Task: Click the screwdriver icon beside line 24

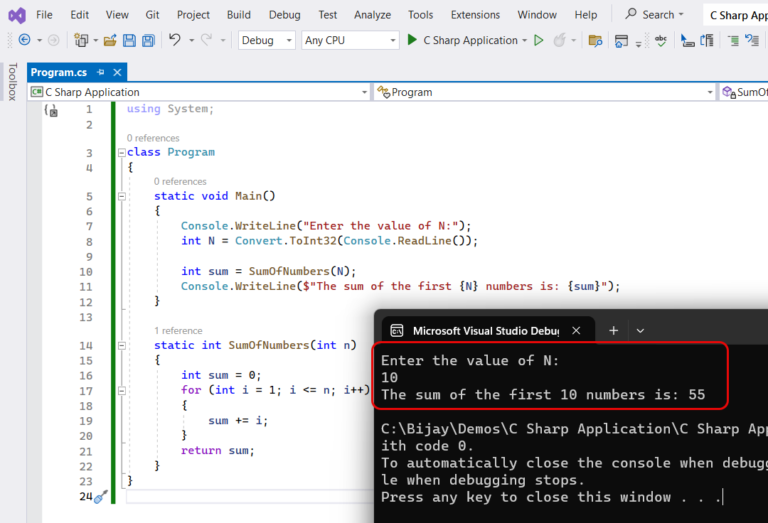Action: 100,497
